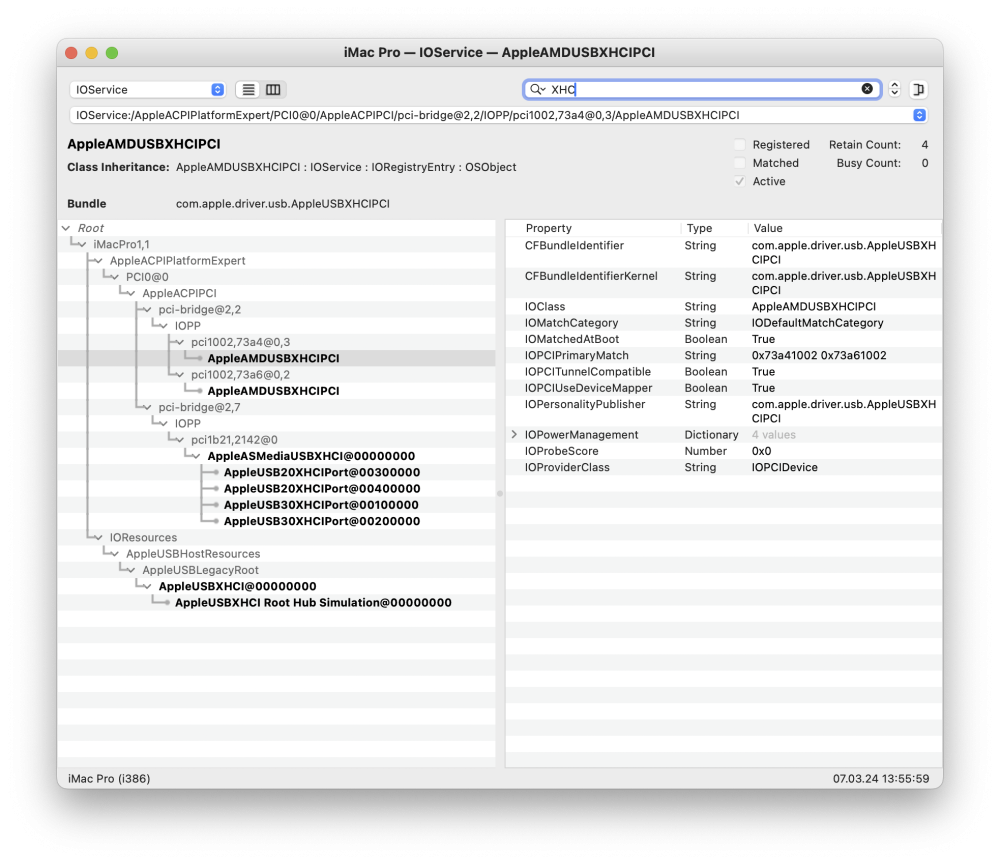Click inside the XHC search field
This screenshot has height=864, width=1000.
[702, 90]
